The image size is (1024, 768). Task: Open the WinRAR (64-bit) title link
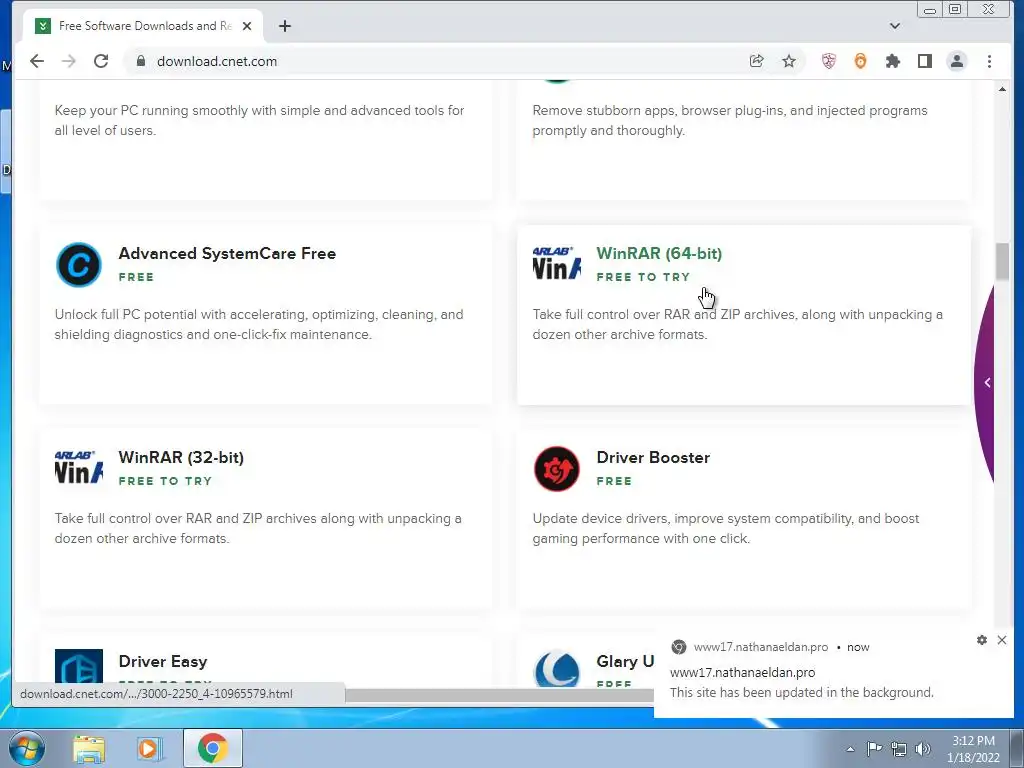tap(659, 253)
